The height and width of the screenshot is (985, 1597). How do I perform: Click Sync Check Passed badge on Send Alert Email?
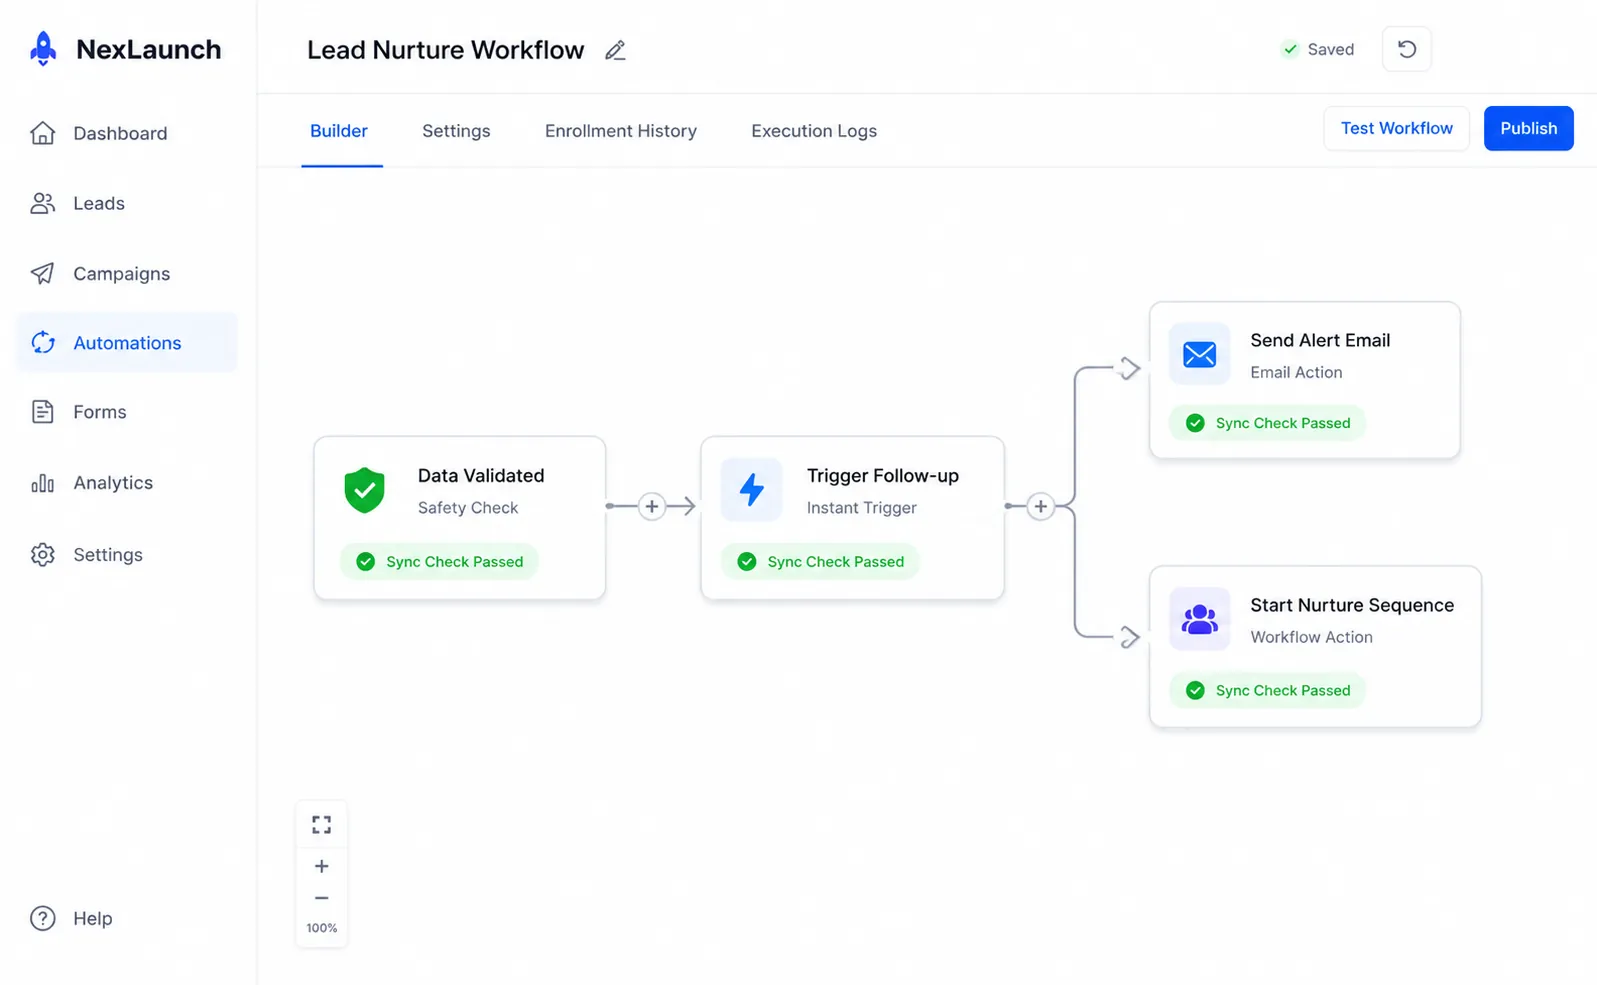(x=1267, y=423)
